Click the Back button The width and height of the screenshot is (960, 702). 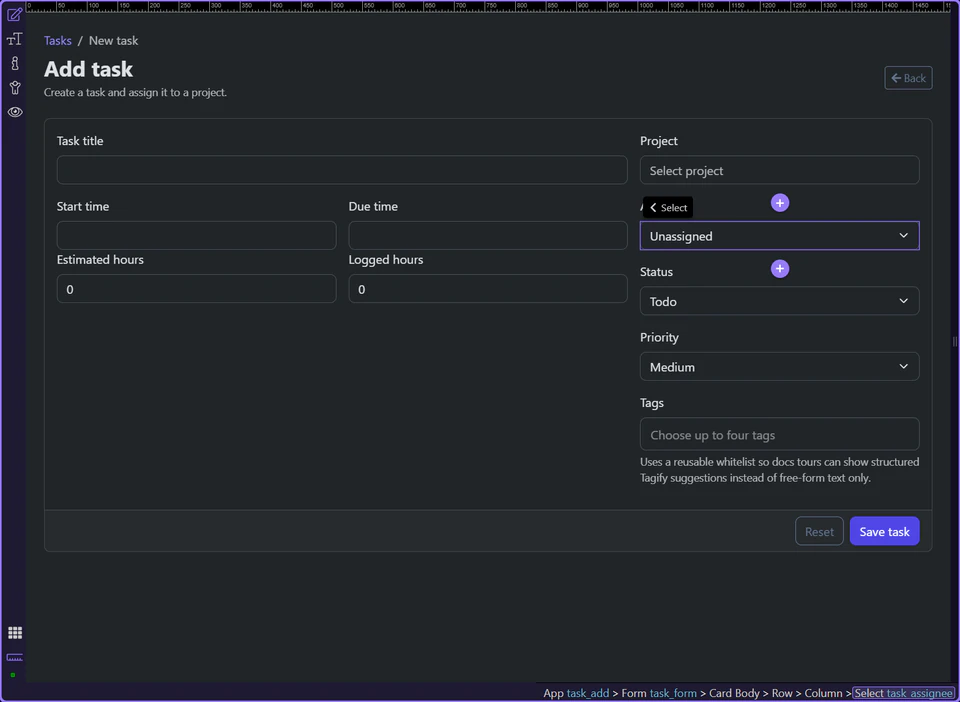[908, 77]
